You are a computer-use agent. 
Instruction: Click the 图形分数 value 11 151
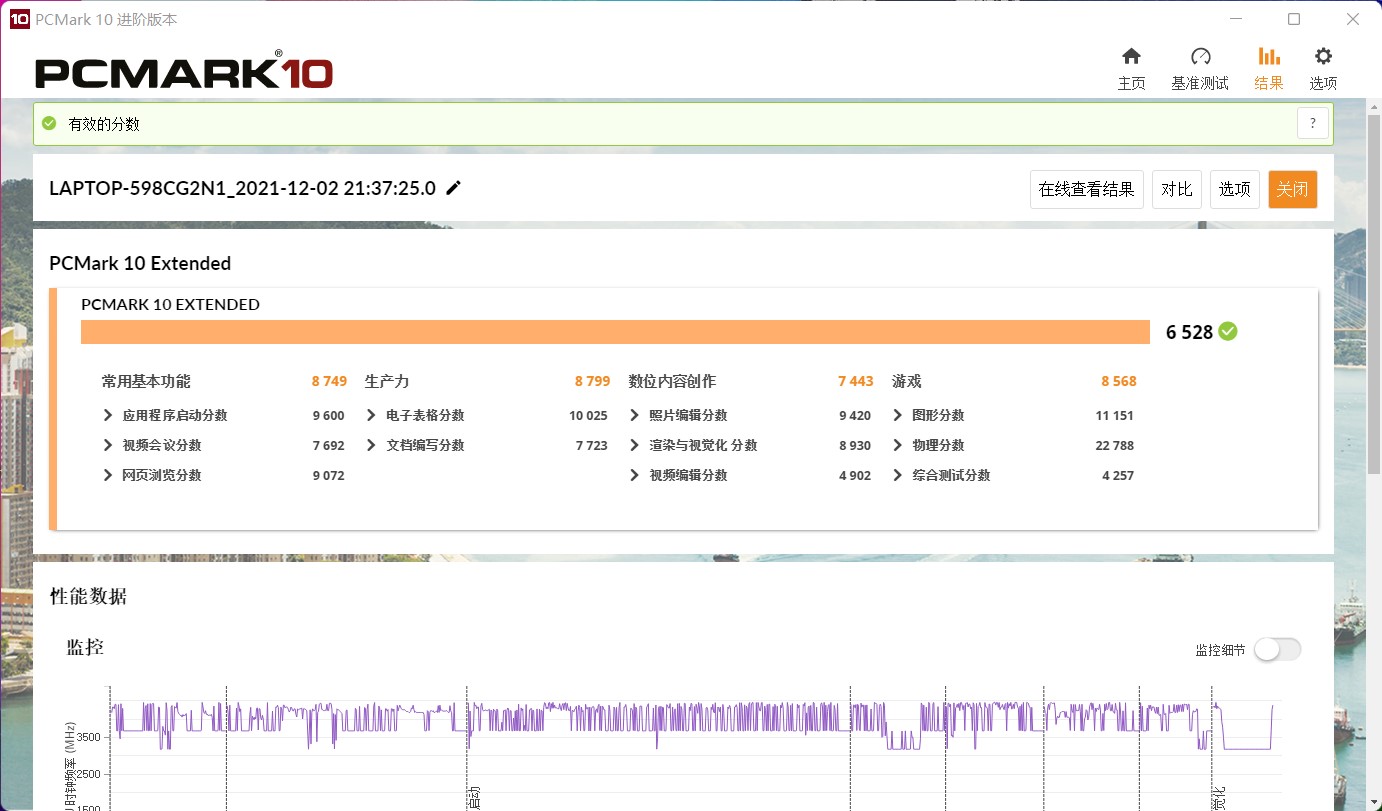click(x=1115, y=415)
